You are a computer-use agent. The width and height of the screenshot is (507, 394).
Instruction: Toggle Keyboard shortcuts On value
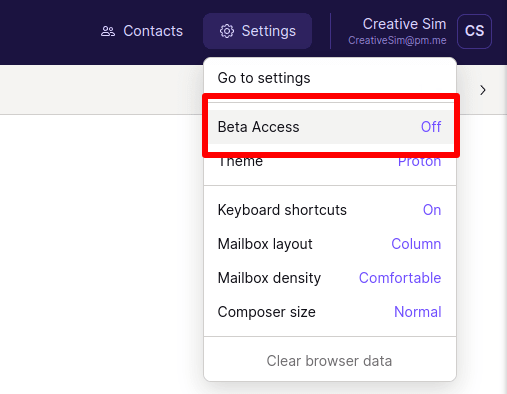click(x=432, y=210)
